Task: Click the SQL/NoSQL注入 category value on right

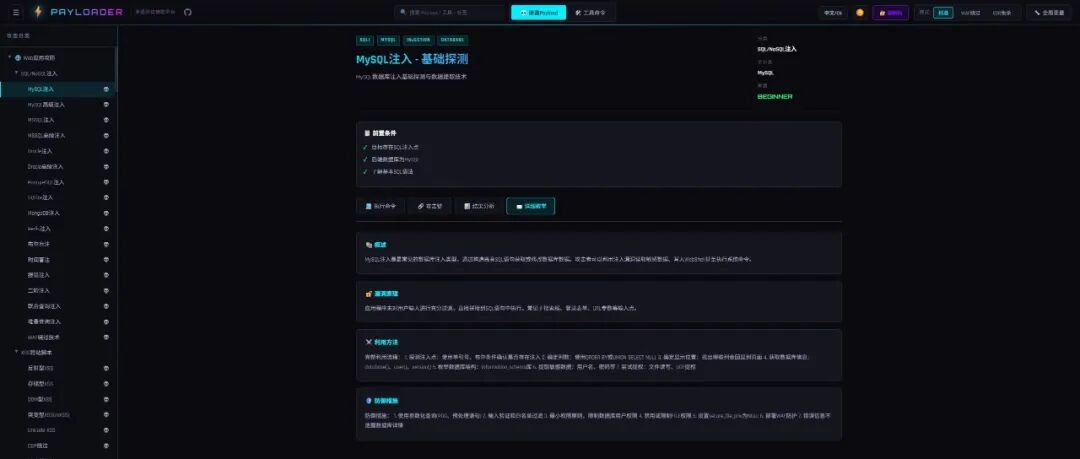Action: [777, 49]
